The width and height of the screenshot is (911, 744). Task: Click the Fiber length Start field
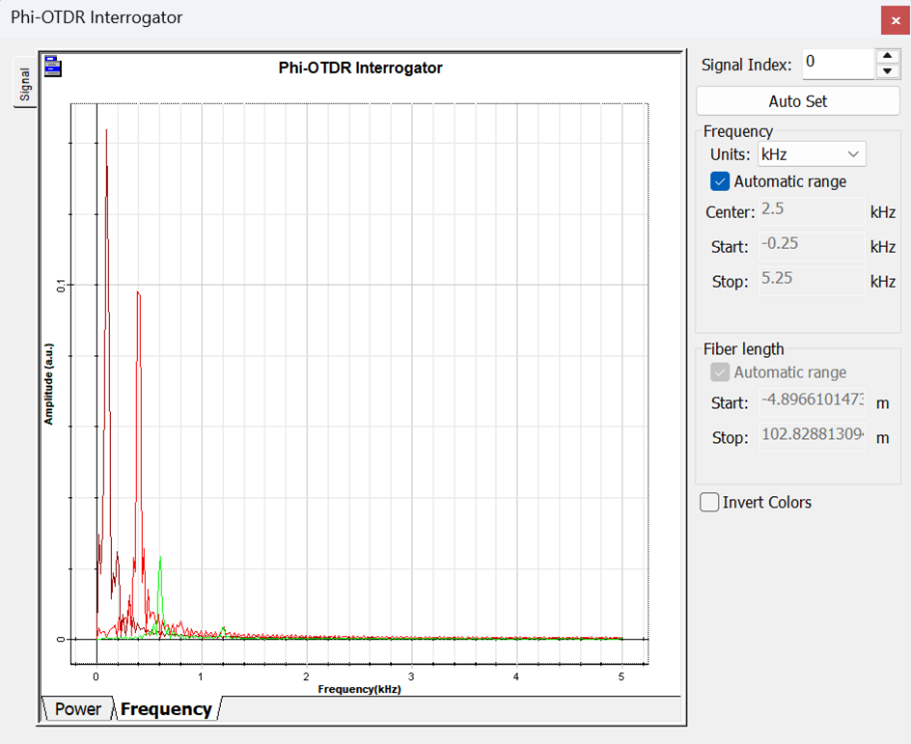(x=810, y=402)
